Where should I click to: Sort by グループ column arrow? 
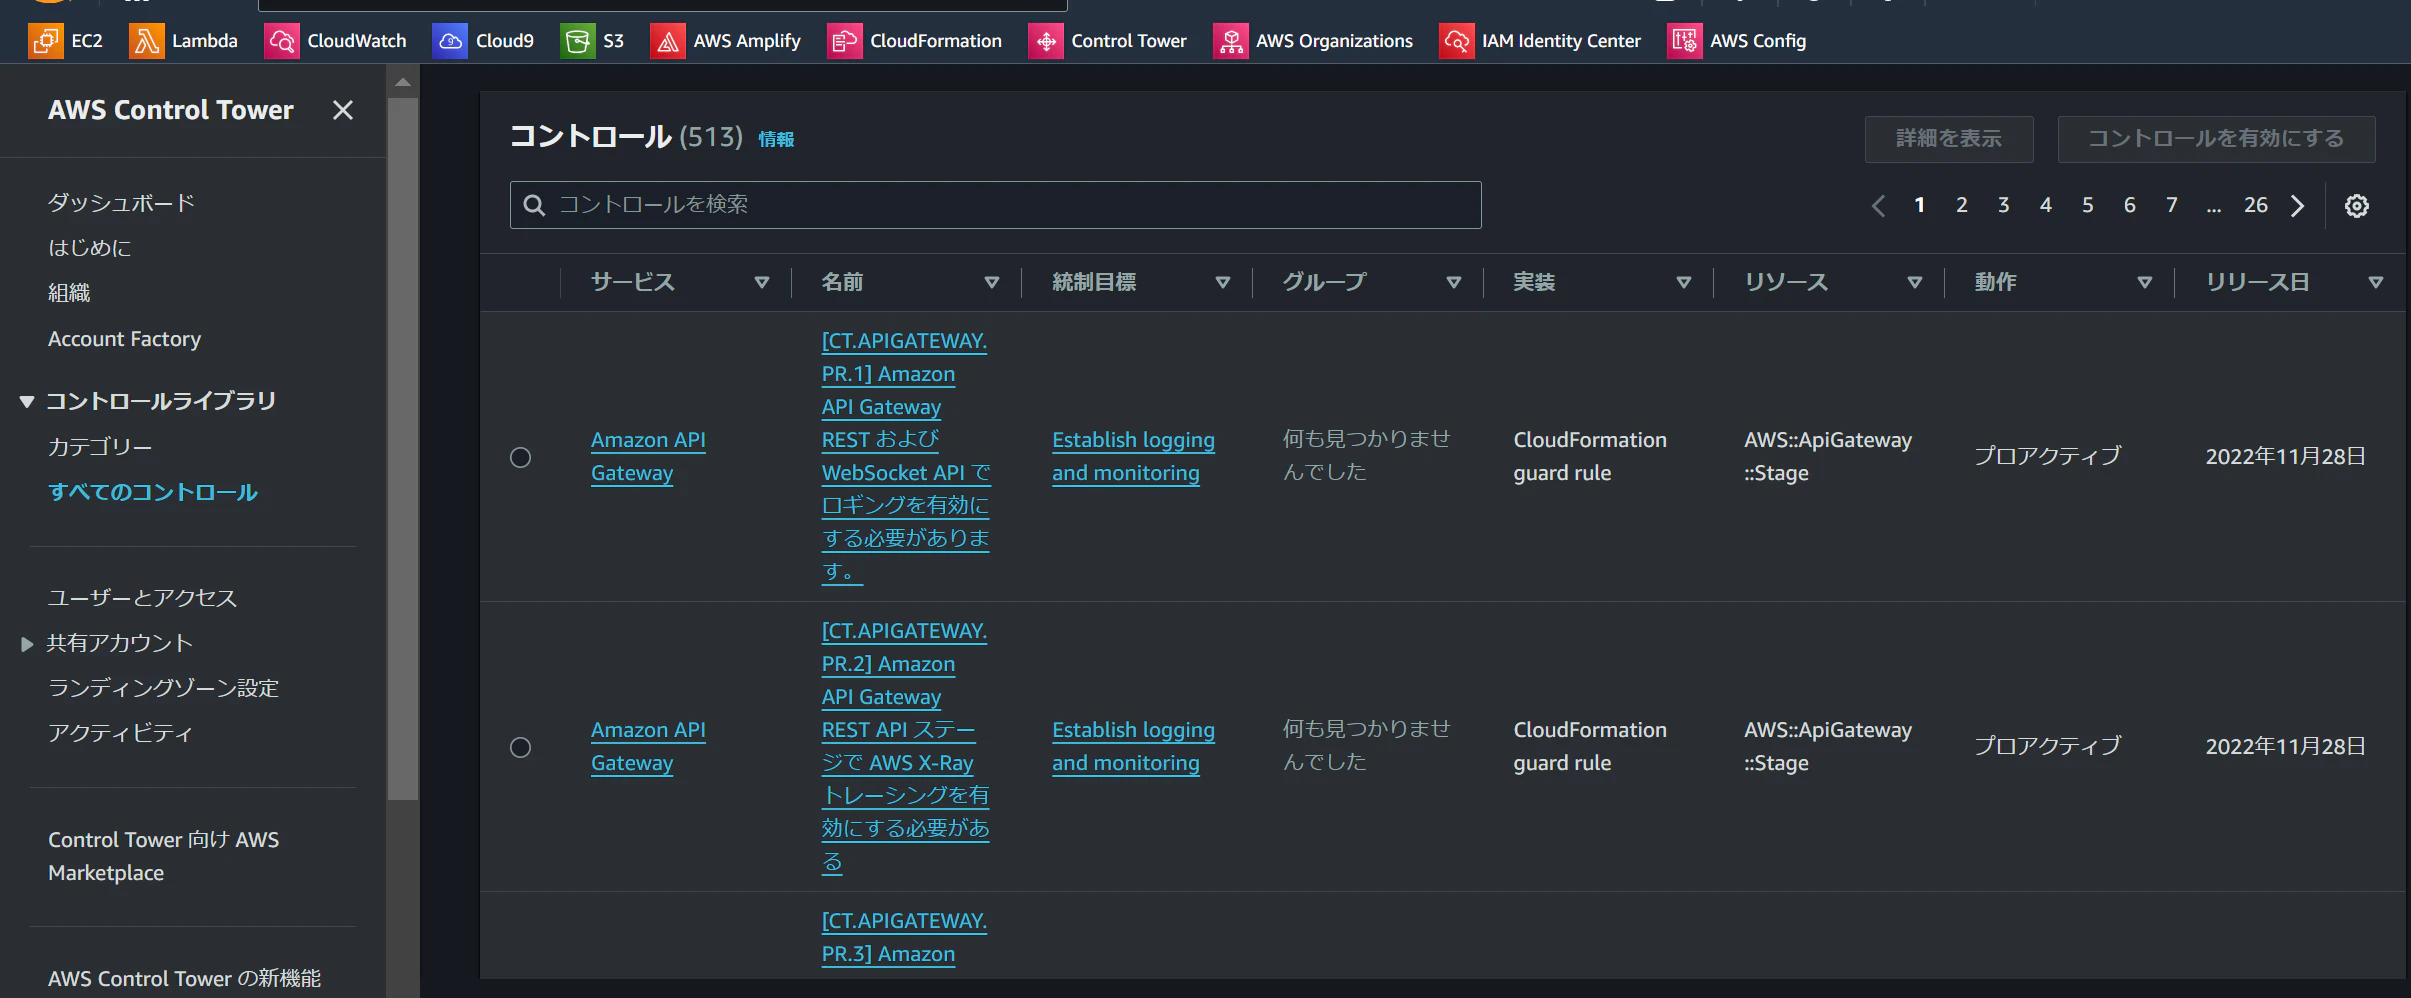pos(1454,283)
